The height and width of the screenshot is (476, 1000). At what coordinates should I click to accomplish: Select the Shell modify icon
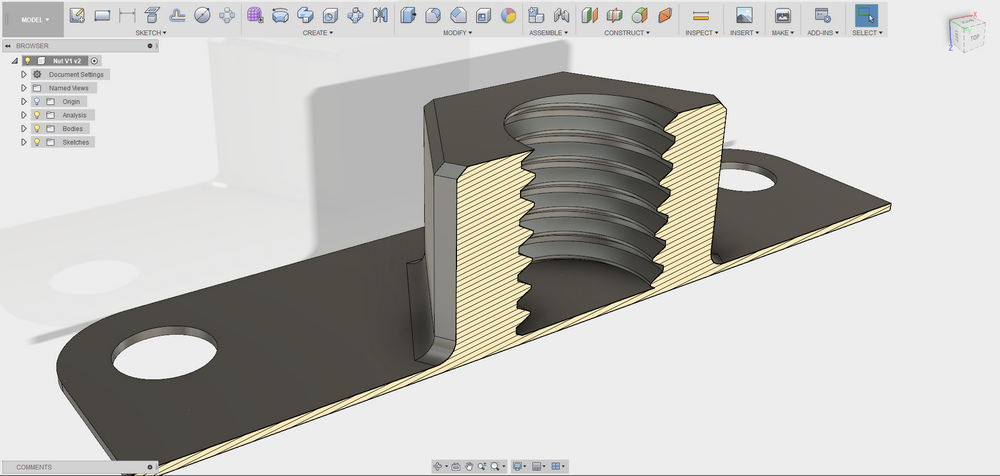point(483,15)
